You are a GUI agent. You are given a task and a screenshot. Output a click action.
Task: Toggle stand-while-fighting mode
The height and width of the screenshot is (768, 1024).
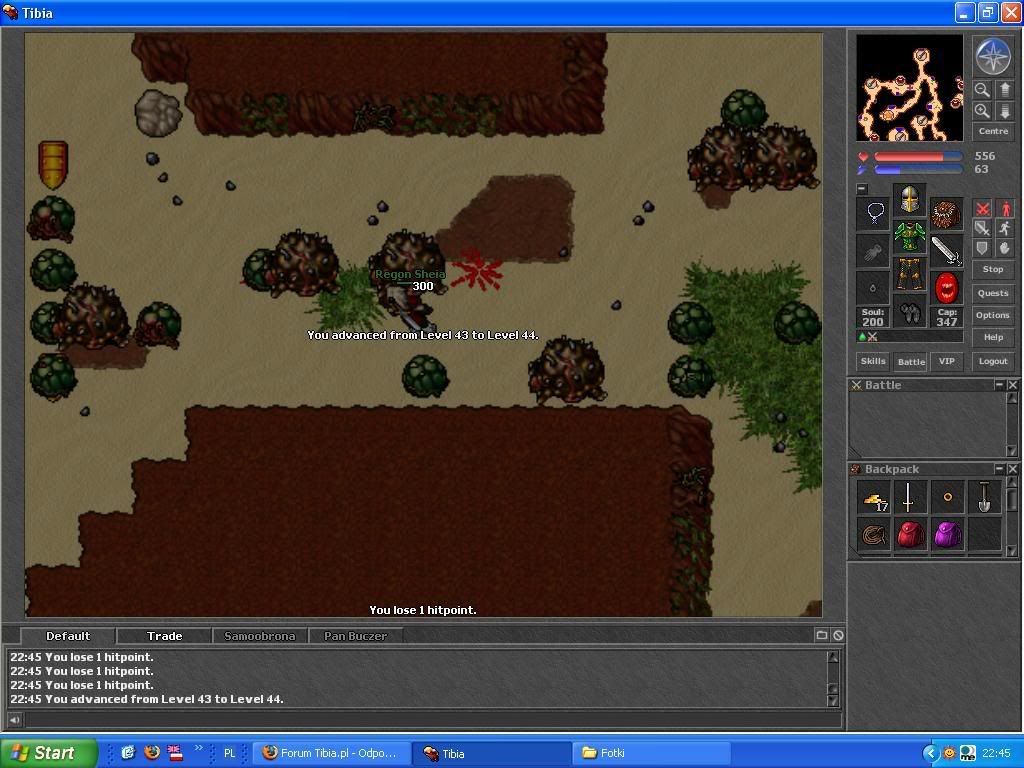pos(1004,209)
